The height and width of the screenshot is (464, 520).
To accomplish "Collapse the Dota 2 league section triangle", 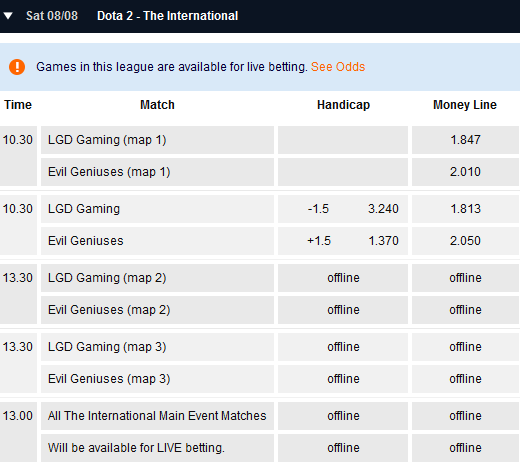I will click(x=8, y=16).
